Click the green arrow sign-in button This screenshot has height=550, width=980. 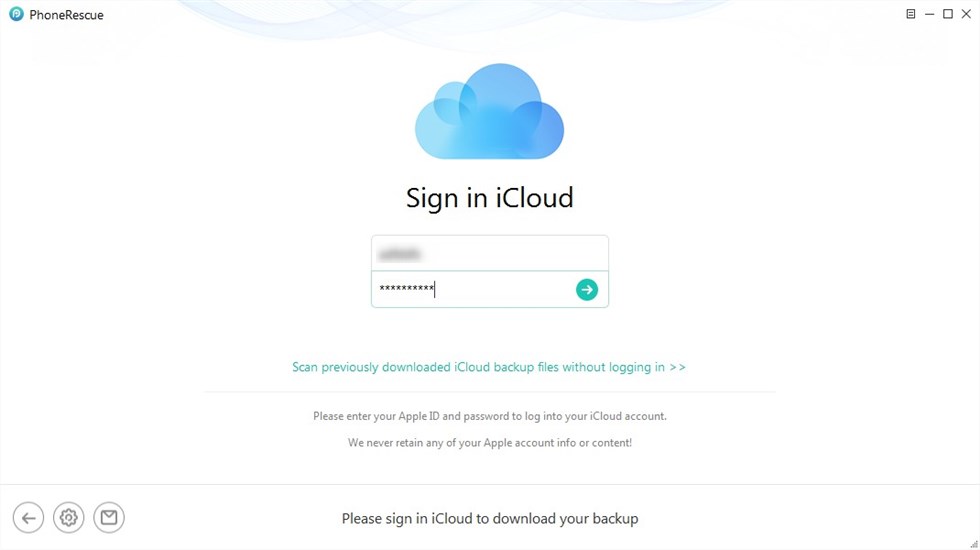[586, 289]
